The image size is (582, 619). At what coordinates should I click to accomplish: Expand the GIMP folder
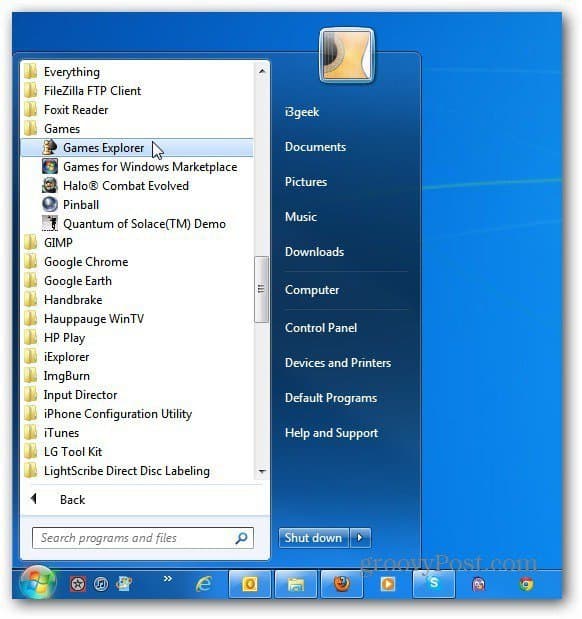click(x=48, y=242)
